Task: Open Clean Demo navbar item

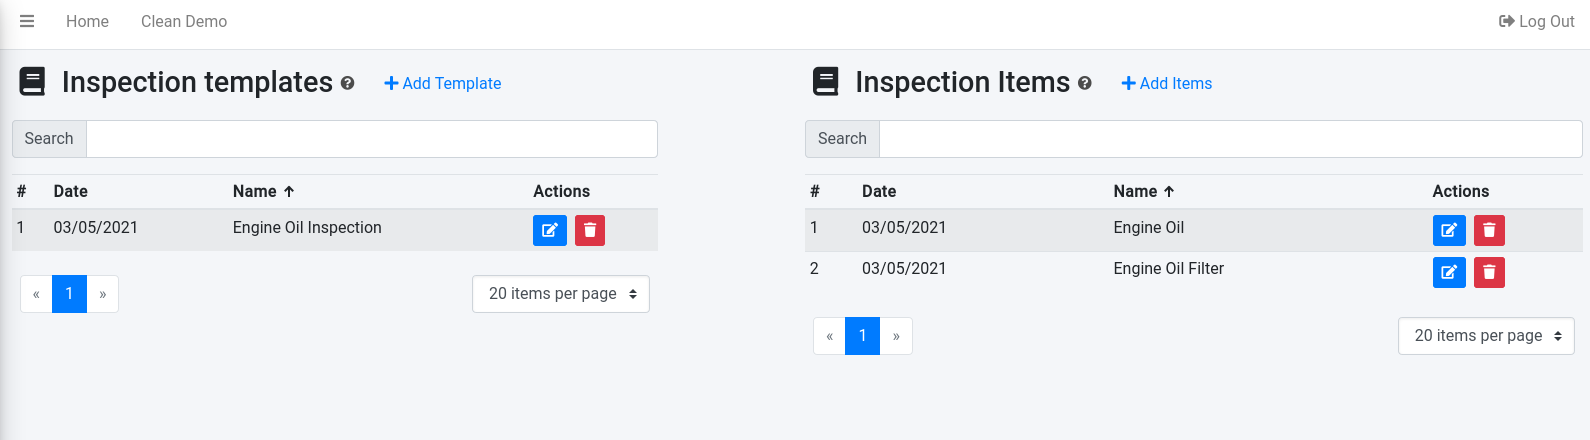Action: pos(184,21)
